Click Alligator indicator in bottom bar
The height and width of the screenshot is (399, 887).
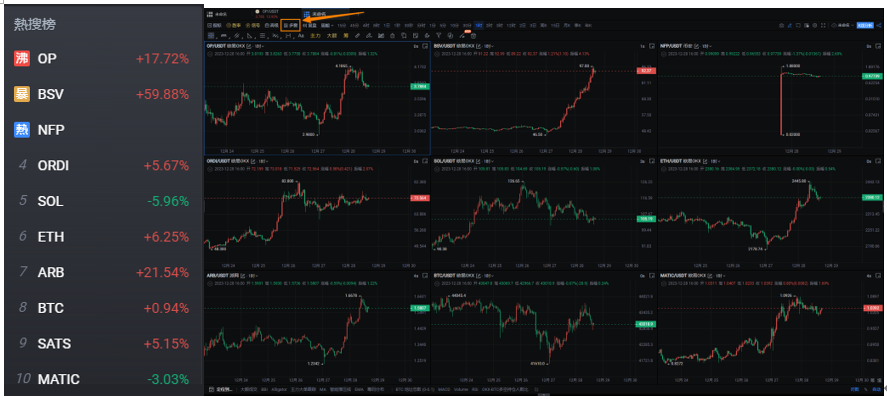279,389
